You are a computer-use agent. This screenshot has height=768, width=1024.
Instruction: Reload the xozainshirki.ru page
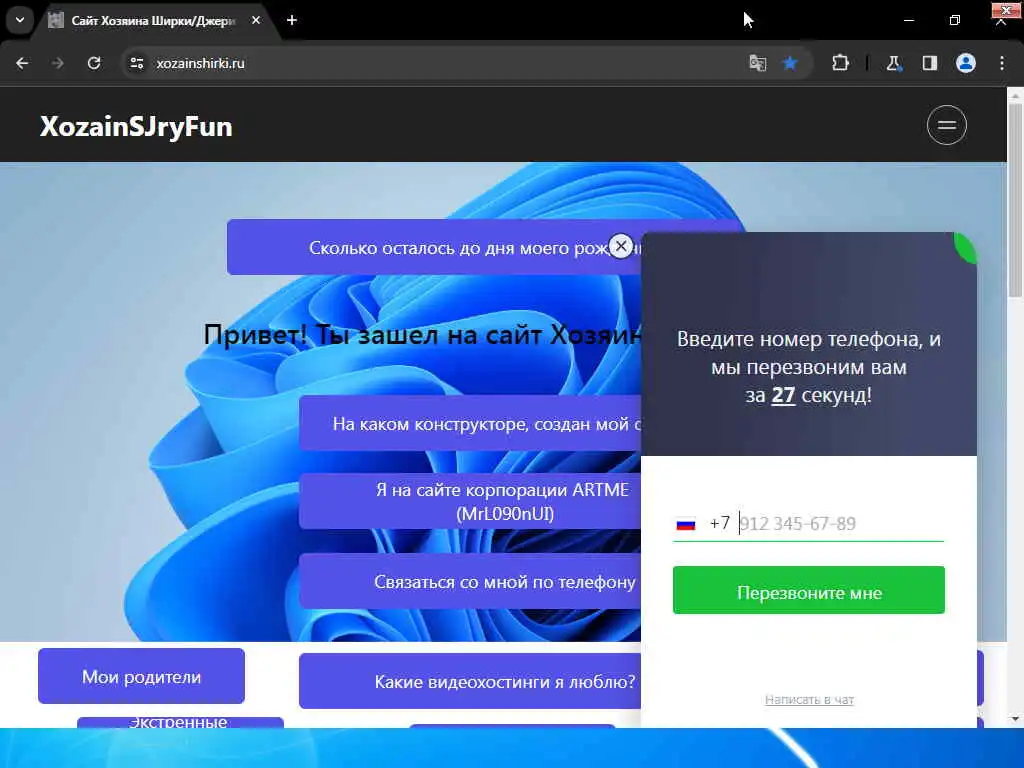click(x=94, y=63)
